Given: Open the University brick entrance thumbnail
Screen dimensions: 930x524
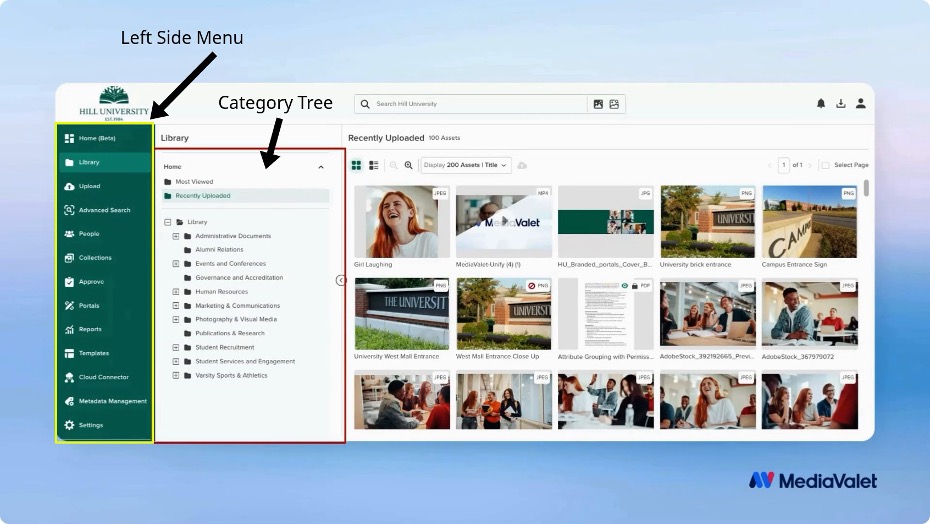Looking at the screenshot, I should click(x=708, y=221).
